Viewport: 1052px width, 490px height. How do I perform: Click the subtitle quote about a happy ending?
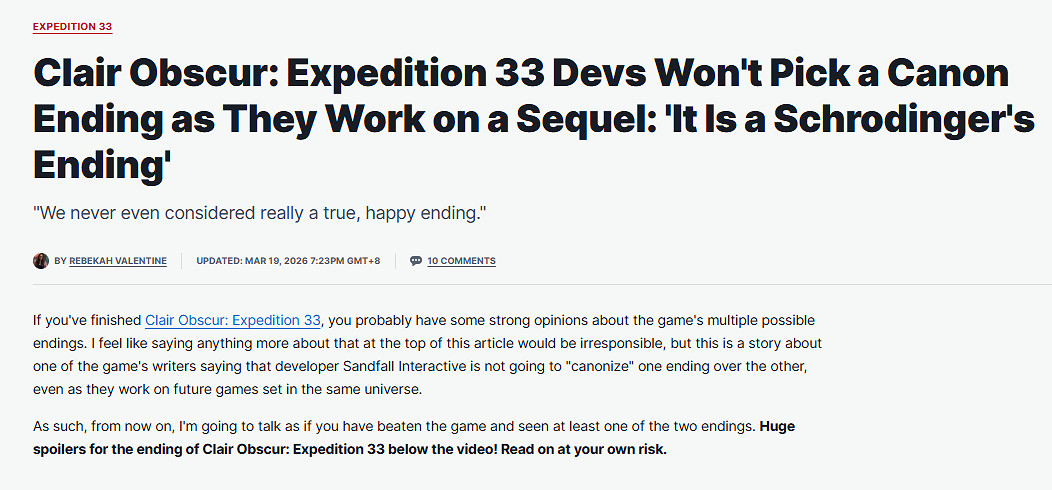259,213
